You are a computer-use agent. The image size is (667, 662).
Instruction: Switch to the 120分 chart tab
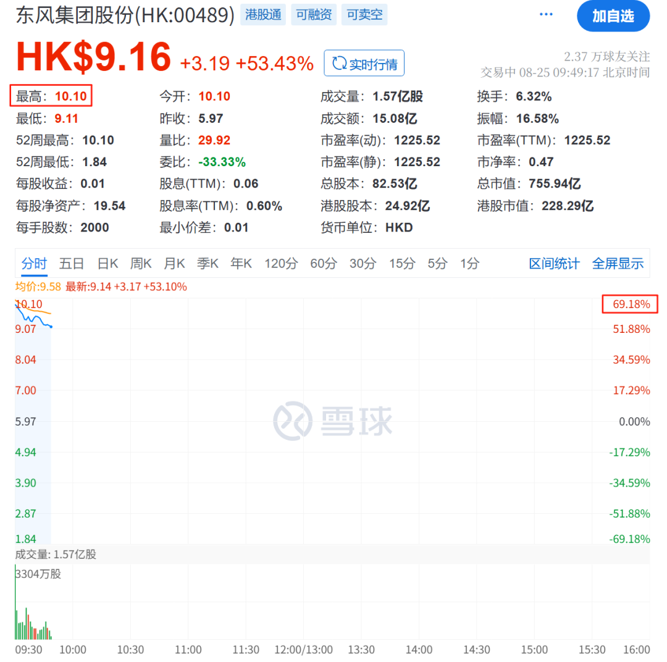(x=281, y=264)
